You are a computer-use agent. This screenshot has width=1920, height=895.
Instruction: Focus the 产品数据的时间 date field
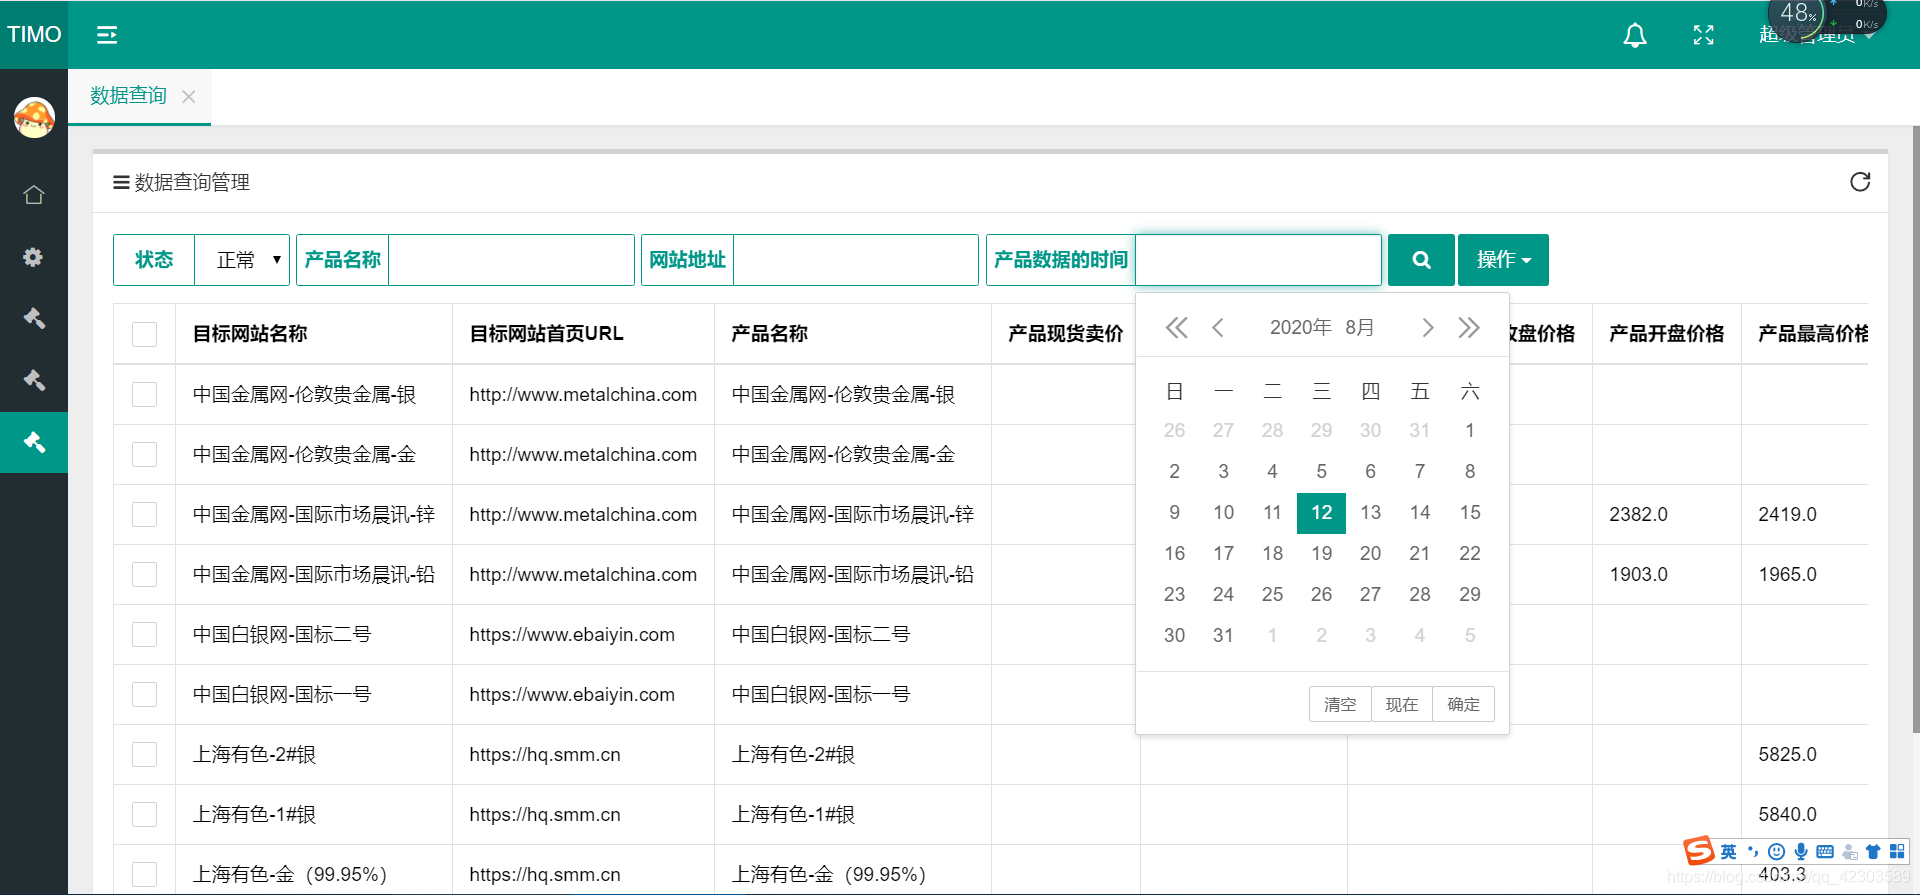pyautogui.click(x=1258, y=260)
